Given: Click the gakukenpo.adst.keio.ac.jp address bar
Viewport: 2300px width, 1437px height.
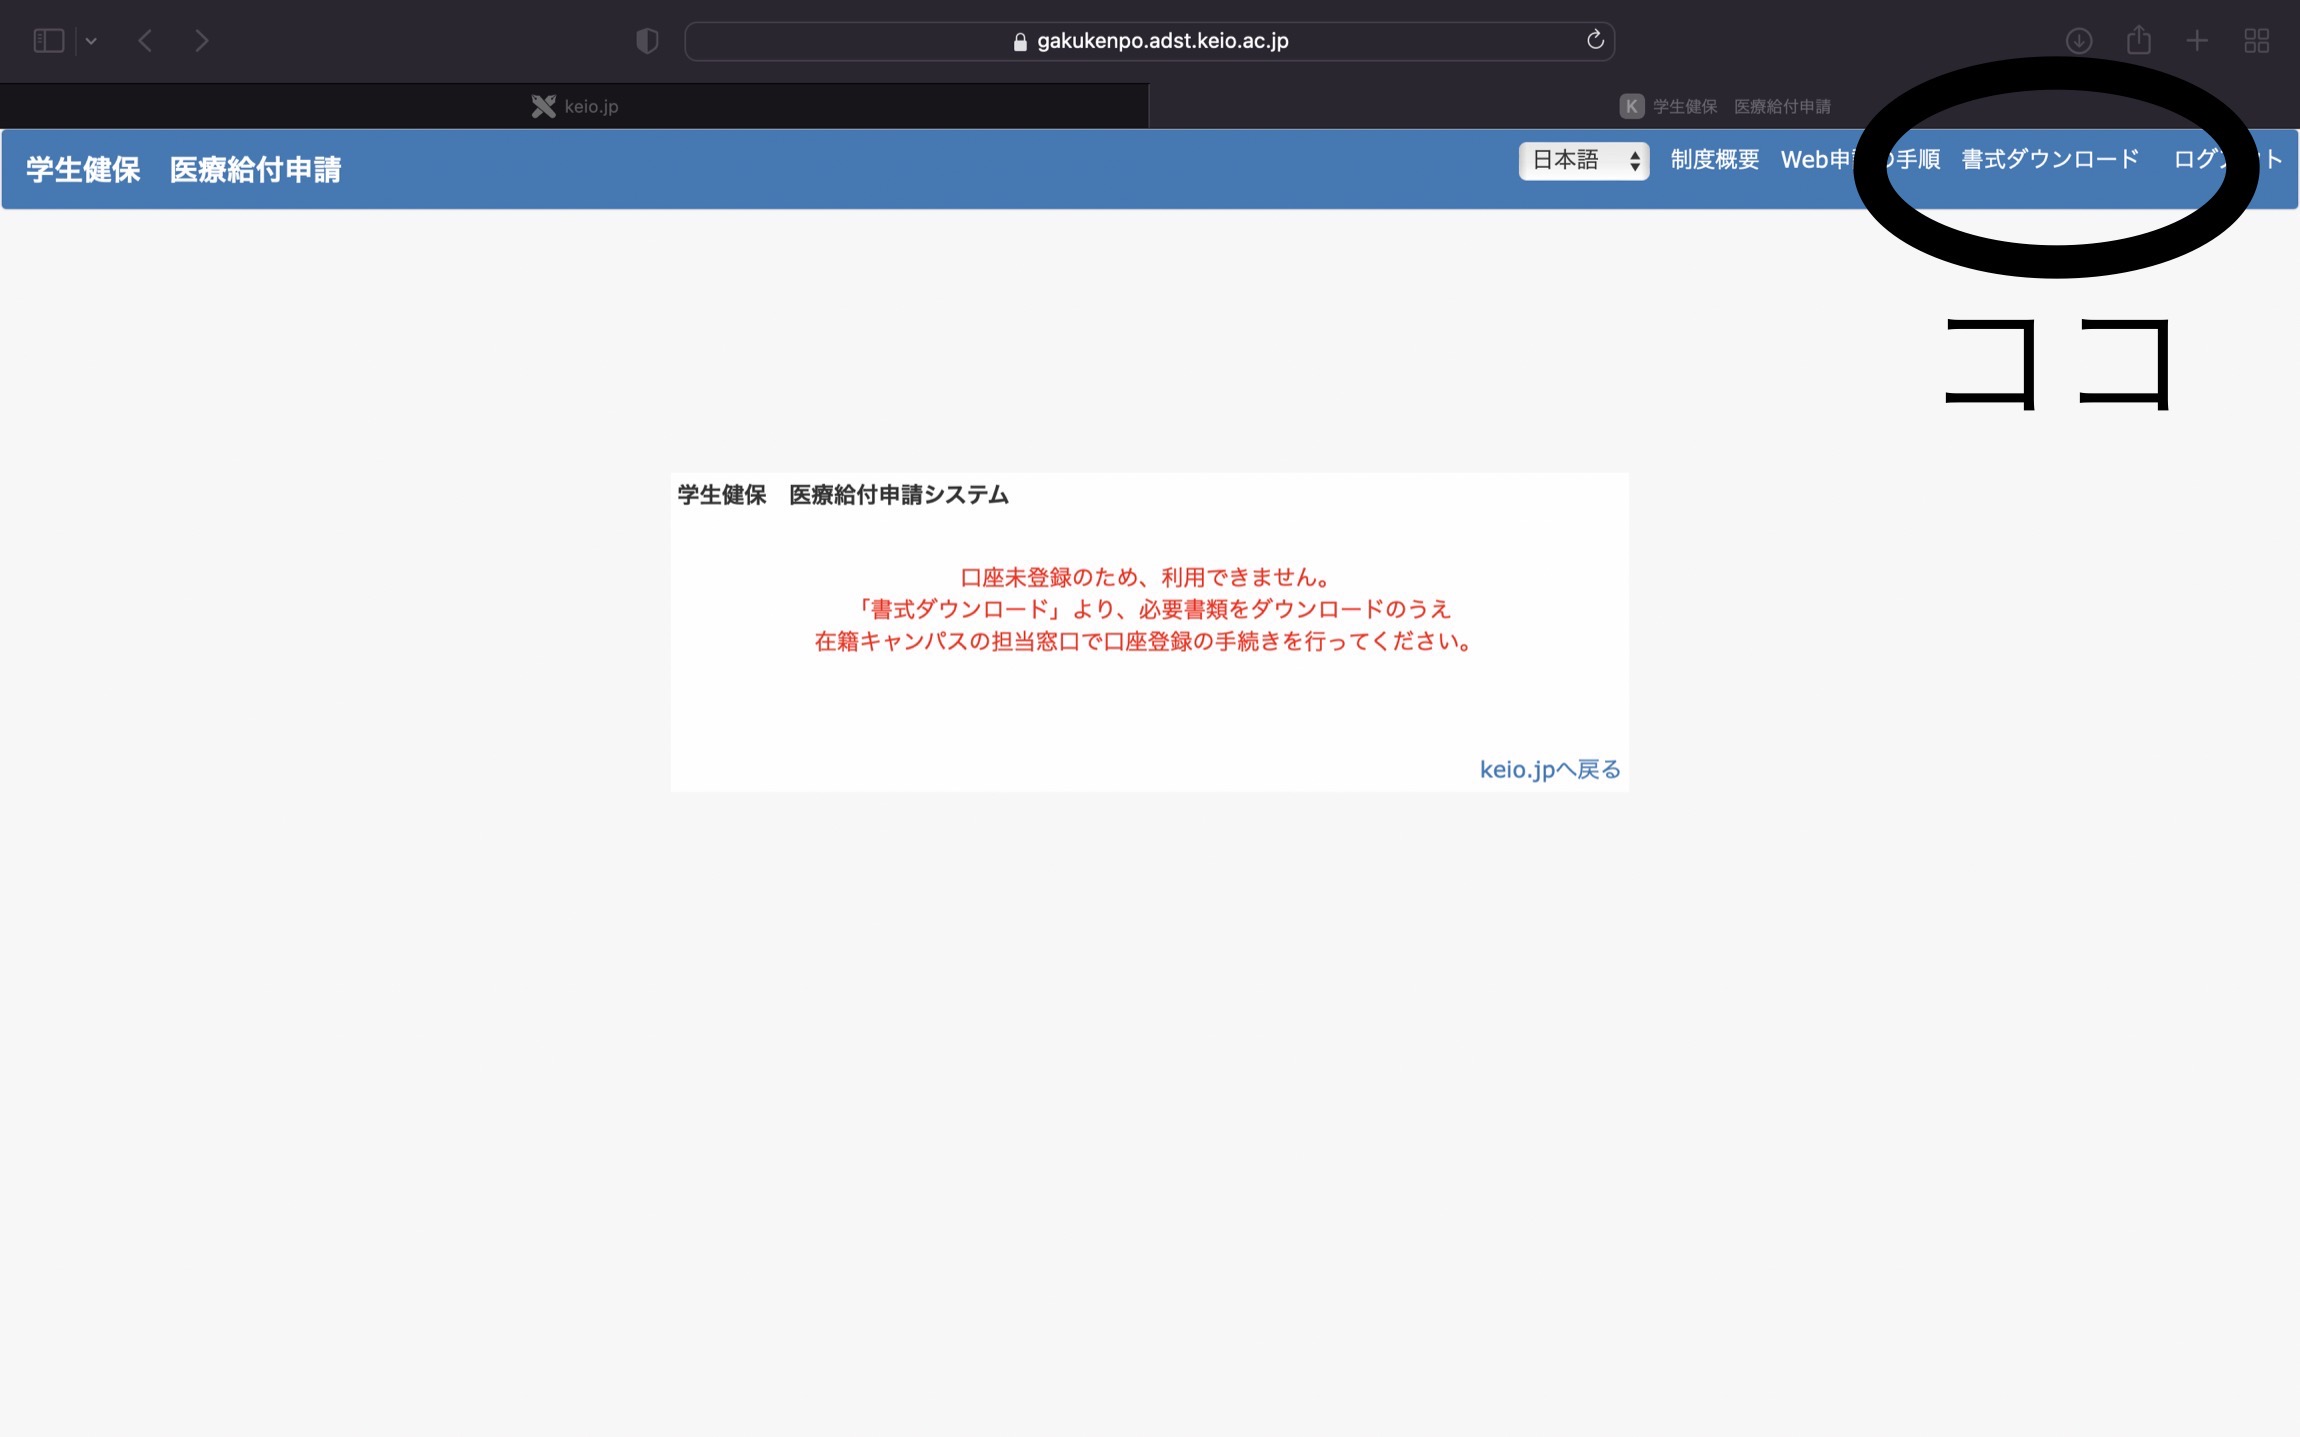Looking at the screenshot, I should point(1149,41).
